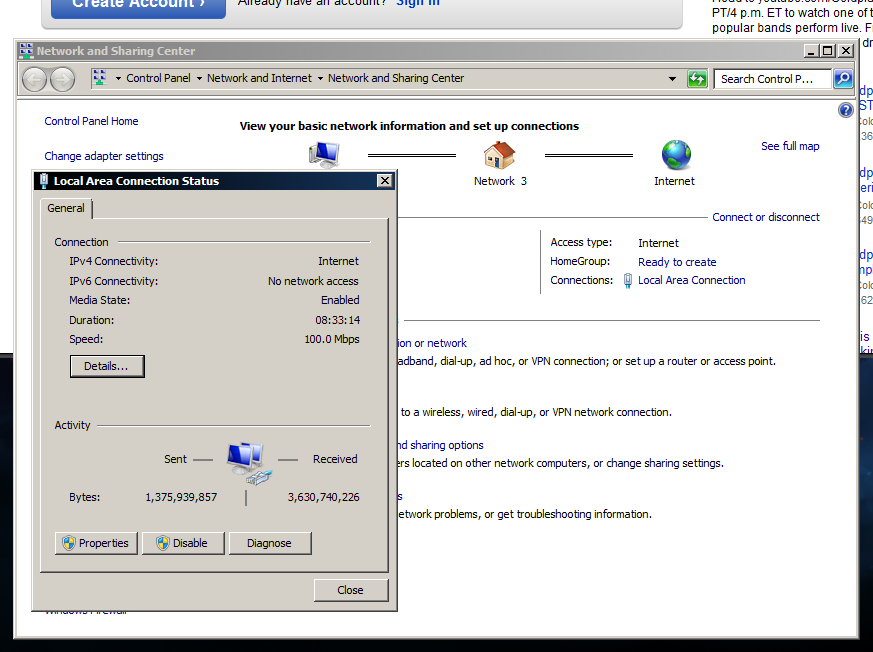Open Help via blue question mark icon

pyautogui.click(x=845, y=110)
